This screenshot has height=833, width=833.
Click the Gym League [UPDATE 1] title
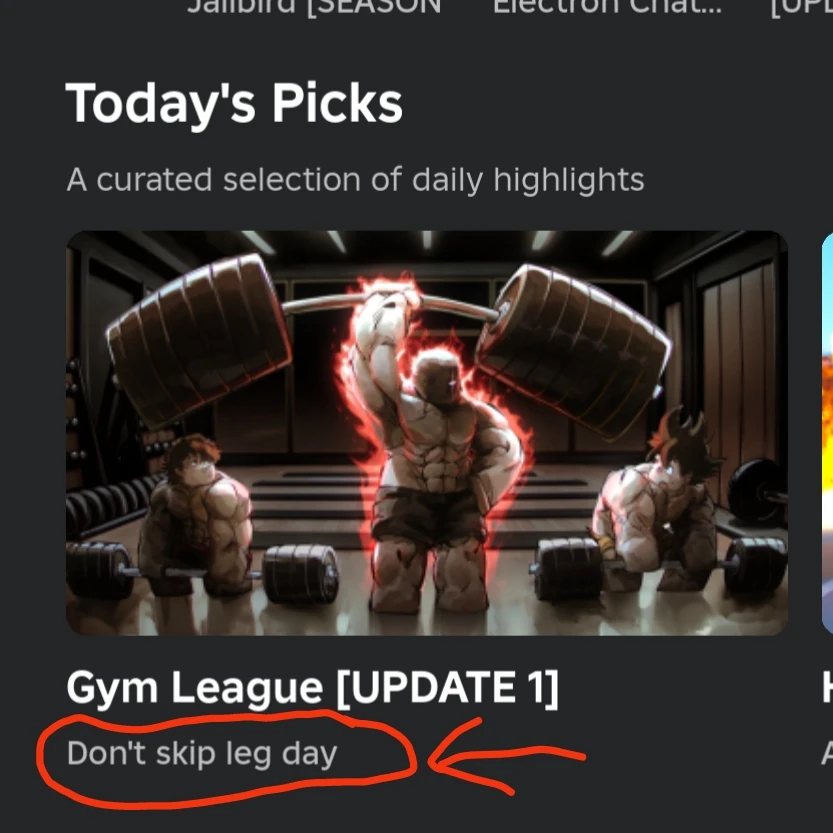pyautogui.click(x=312, y=688)
